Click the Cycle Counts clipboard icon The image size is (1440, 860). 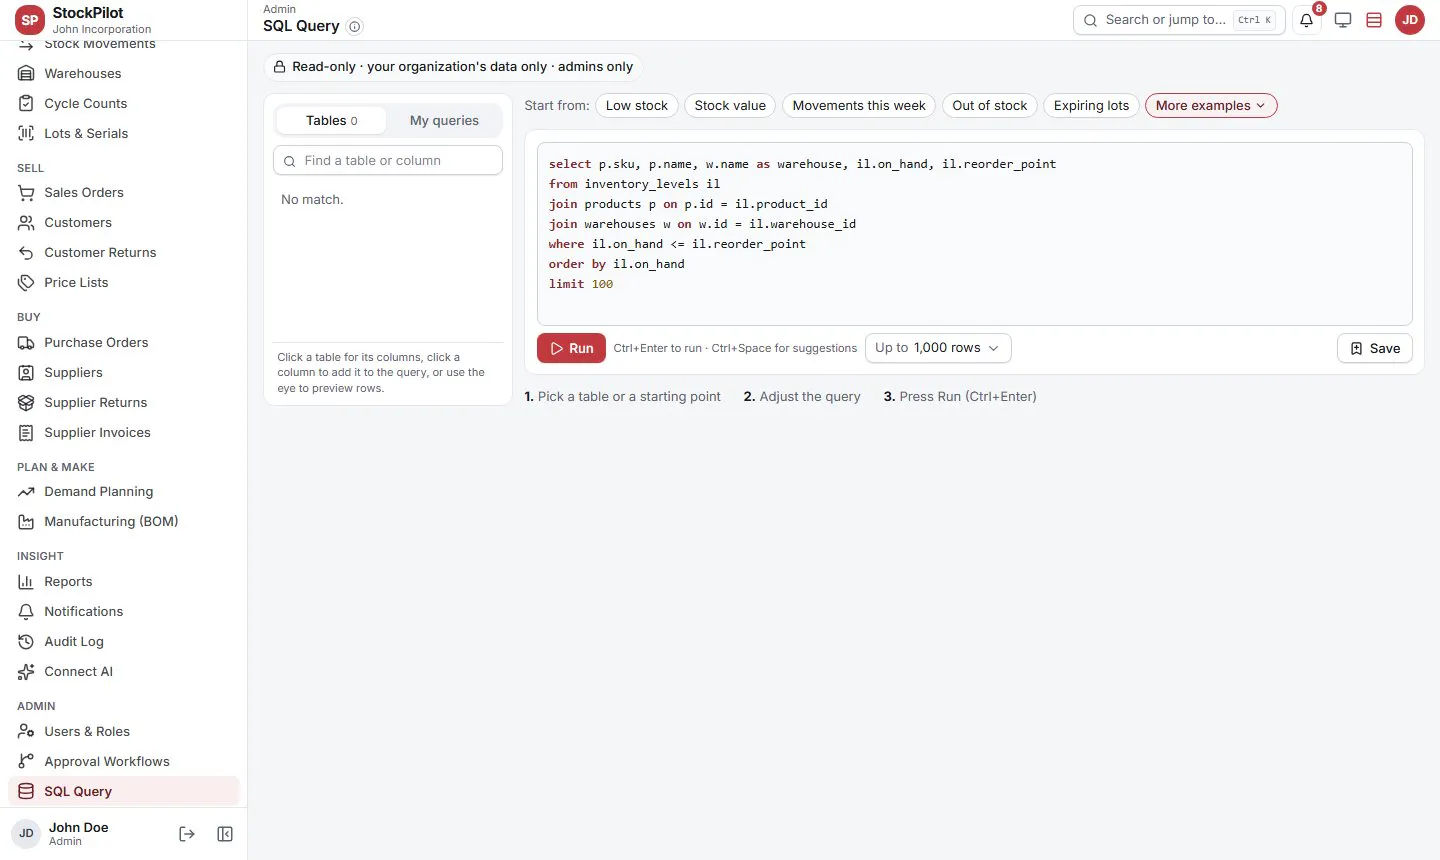26,103
